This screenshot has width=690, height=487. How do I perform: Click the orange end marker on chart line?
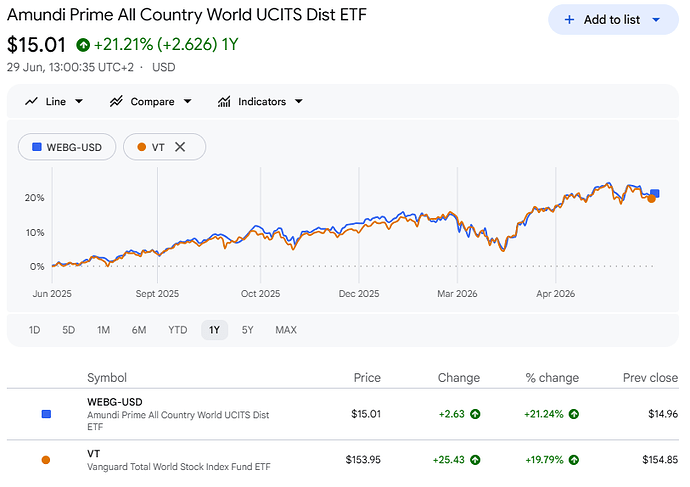click(x=651, y=199)
